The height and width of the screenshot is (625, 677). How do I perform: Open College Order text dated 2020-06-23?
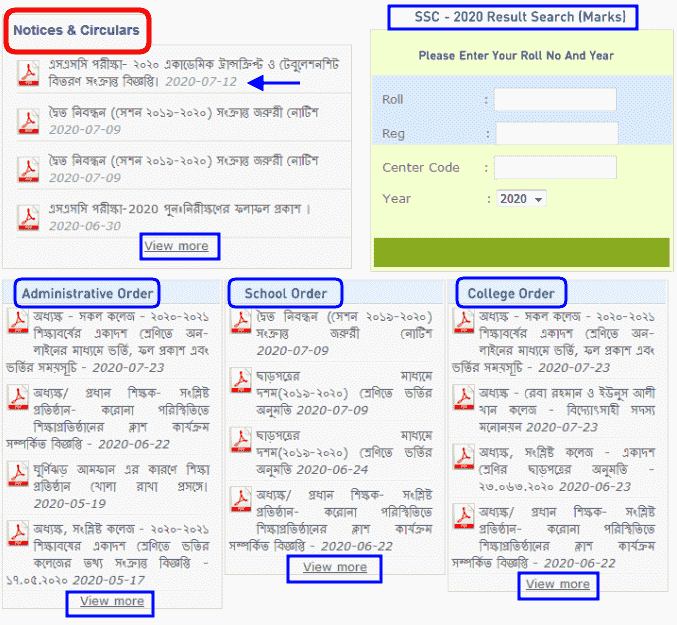pos(567,470)
